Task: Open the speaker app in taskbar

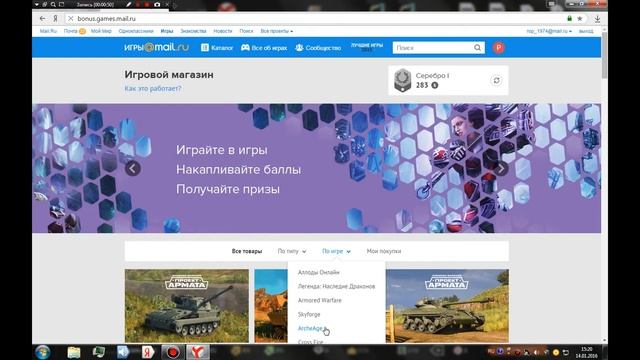Action: (123, 352)
